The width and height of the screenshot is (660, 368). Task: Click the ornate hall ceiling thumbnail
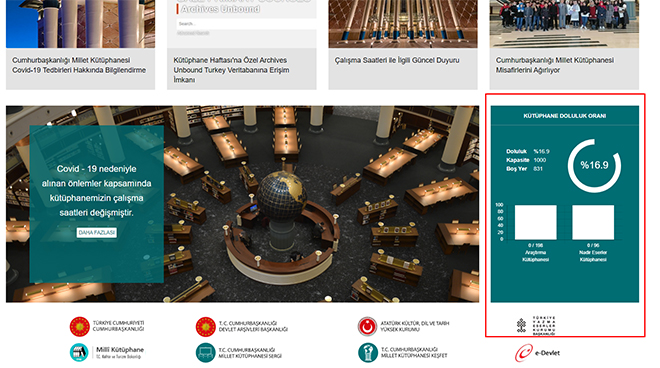[403, 24]
